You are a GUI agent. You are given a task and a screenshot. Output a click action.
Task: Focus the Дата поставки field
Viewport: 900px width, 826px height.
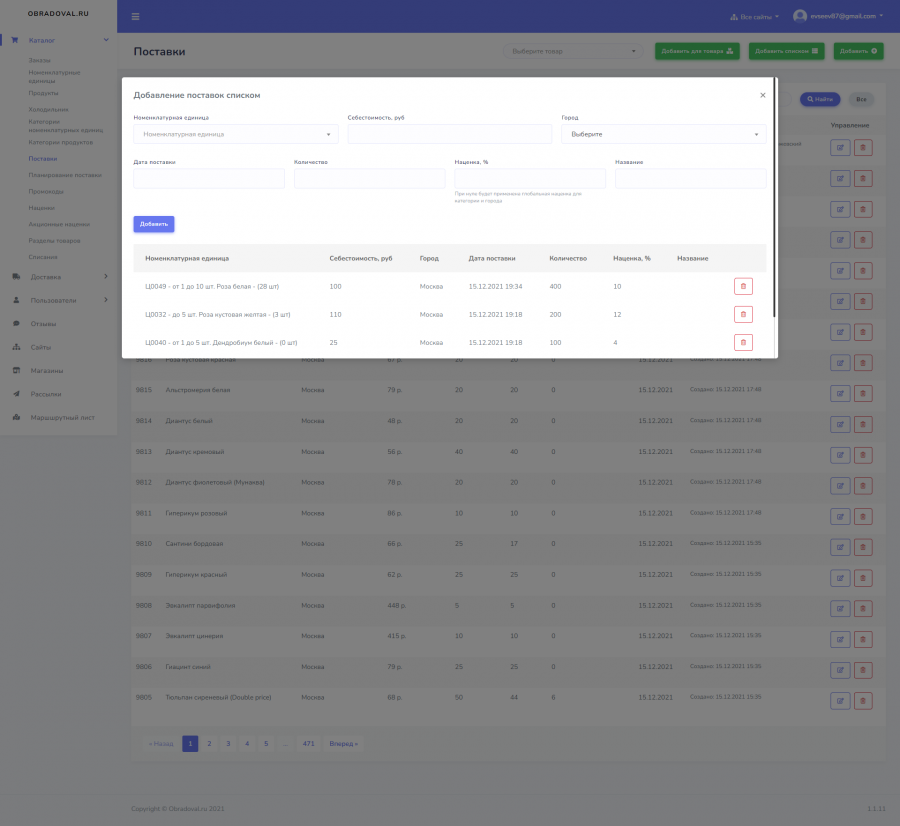click(209, 179)
